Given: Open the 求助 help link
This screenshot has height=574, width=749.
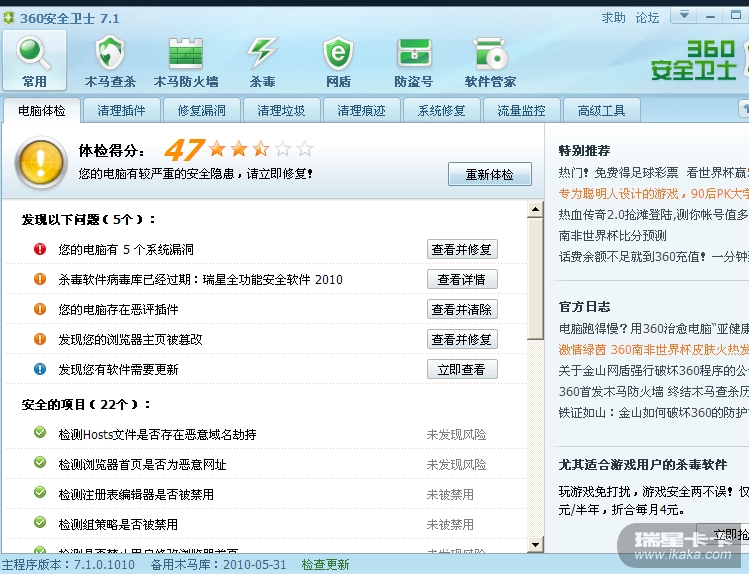Looking at the screenshot, I should tap(613, 18).
